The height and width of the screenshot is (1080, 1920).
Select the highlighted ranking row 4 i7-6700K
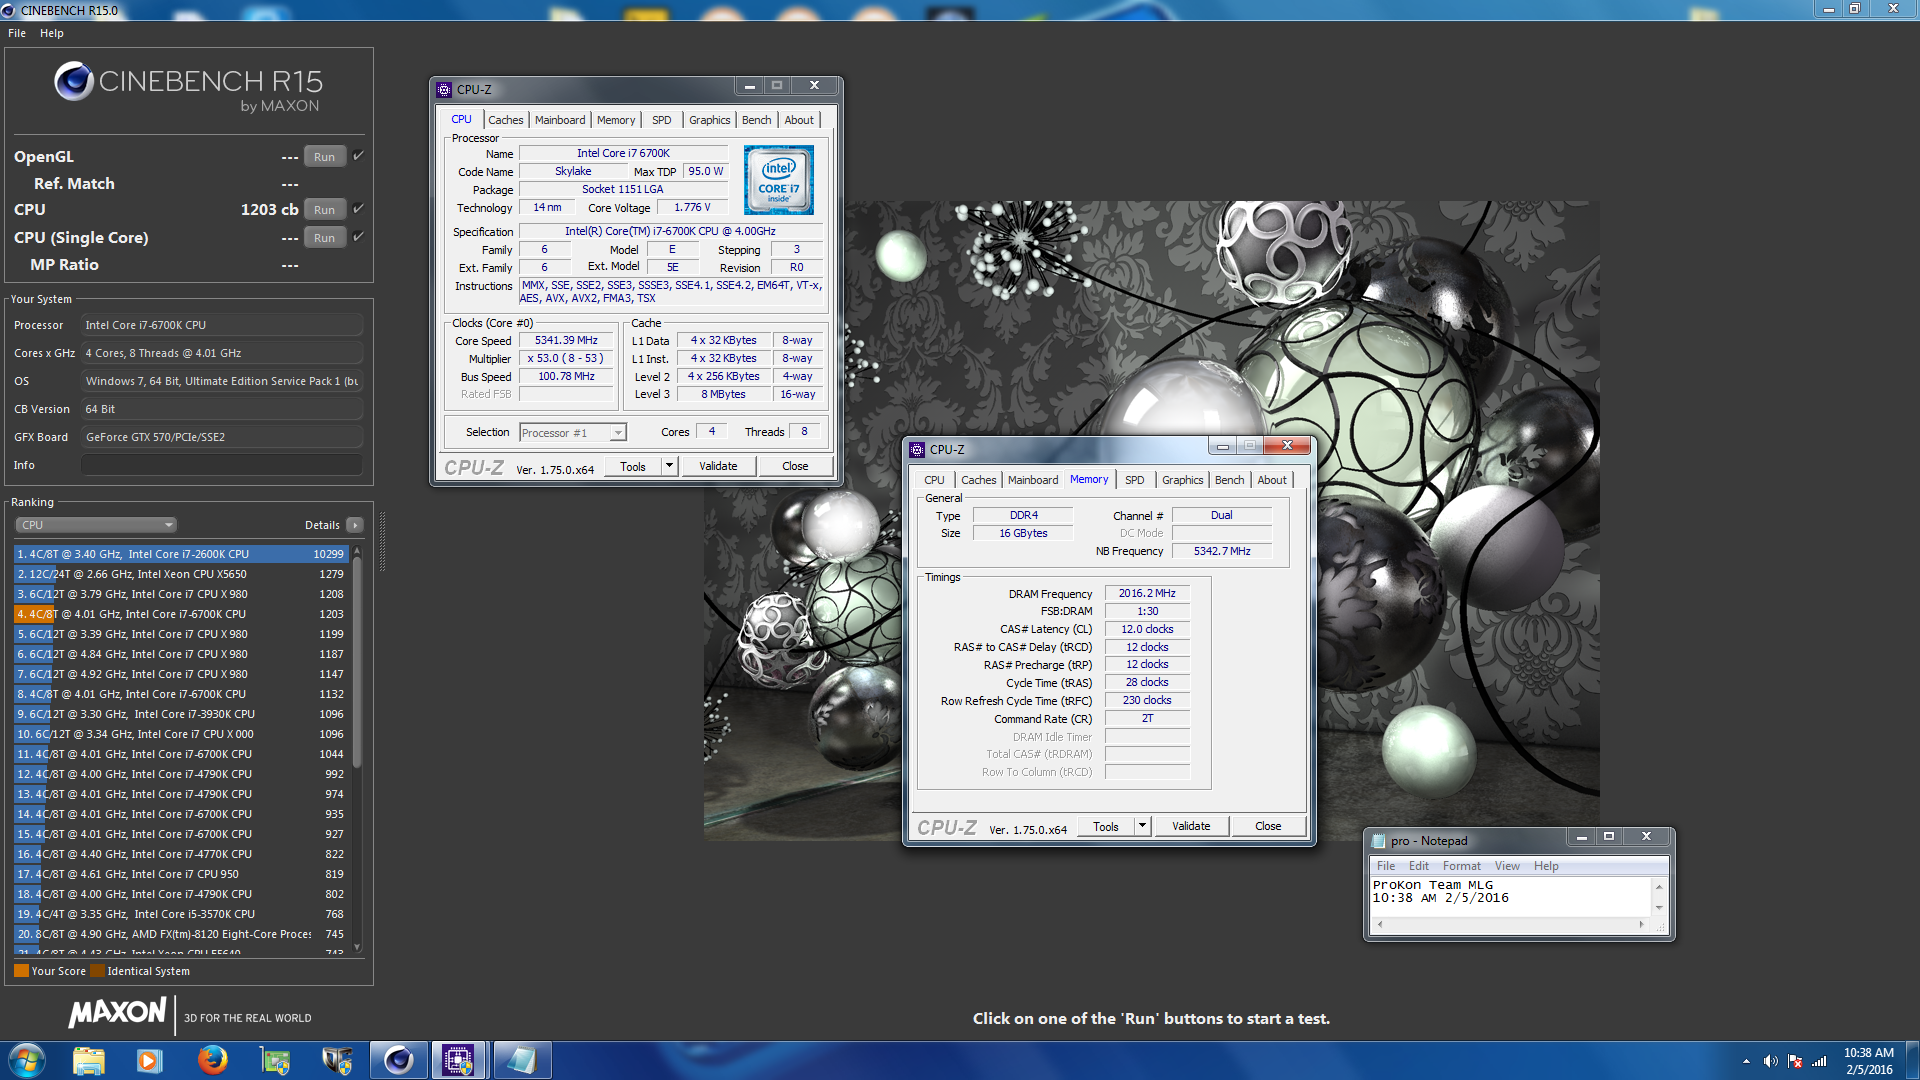pyautogui.click(x=181, y=614)
